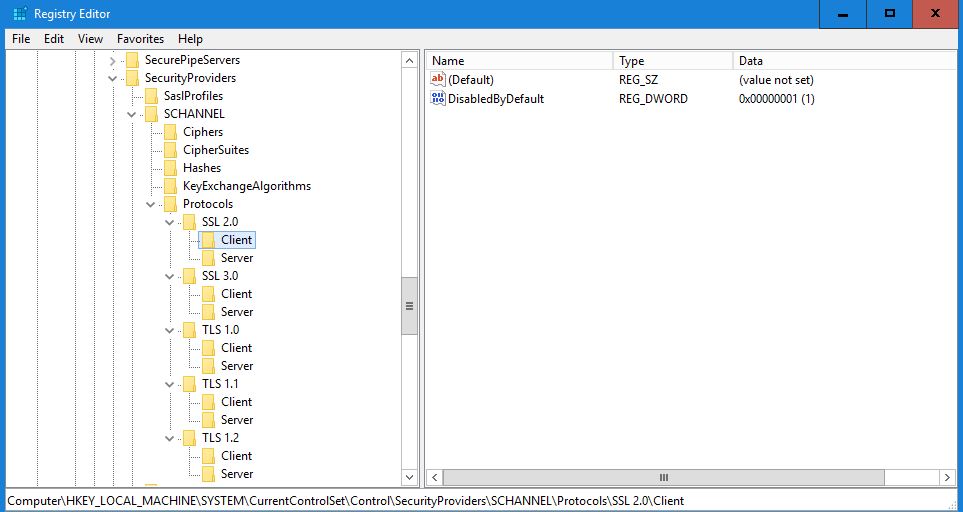Select the Server key under TLS 1.0
The height and width of the screenshot is (512, 963).
click(x=236, y=366)
